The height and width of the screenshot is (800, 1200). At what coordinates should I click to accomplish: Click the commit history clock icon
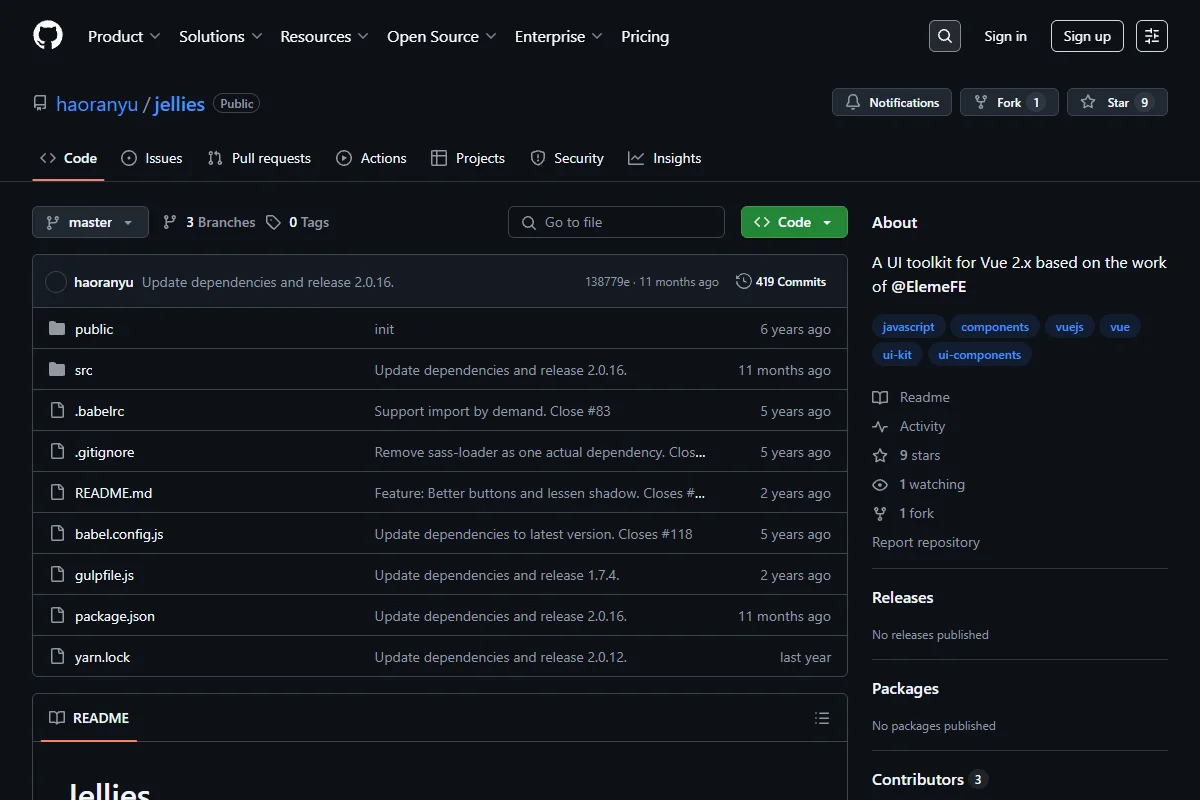743,282
